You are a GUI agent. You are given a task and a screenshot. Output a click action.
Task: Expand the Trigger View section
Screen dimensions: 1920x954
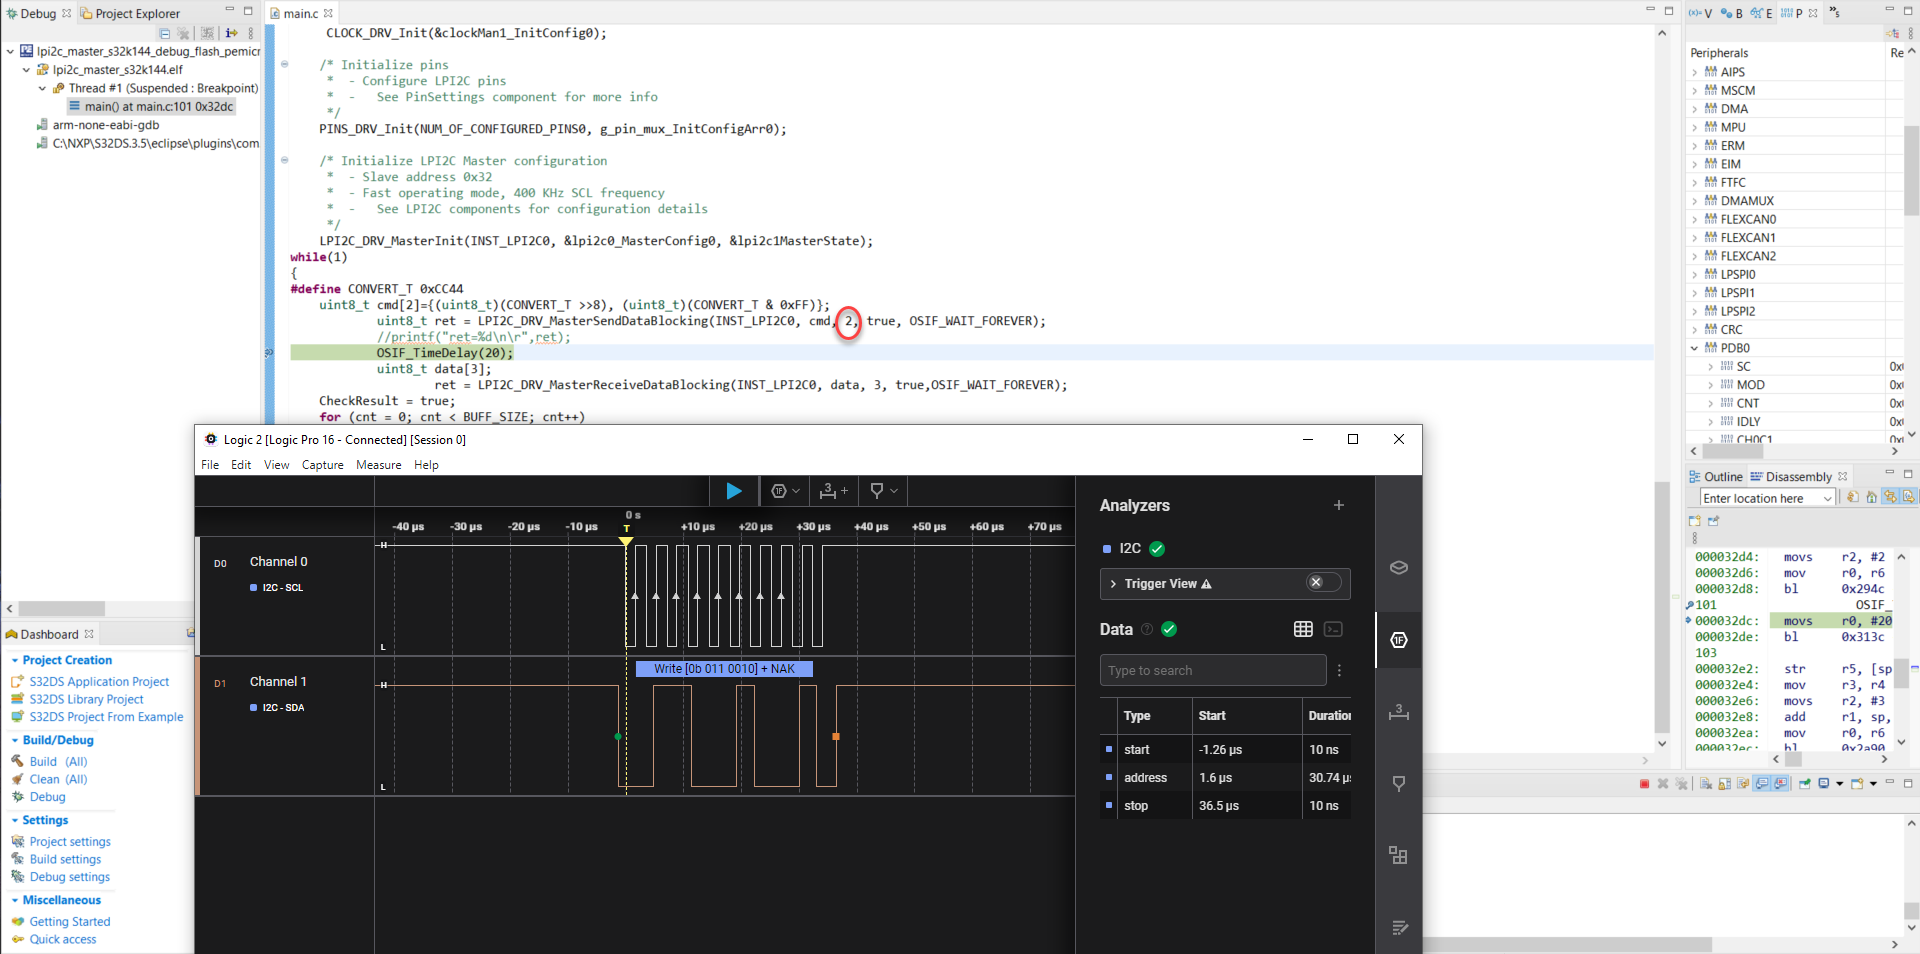click(x=1112, y=584)
